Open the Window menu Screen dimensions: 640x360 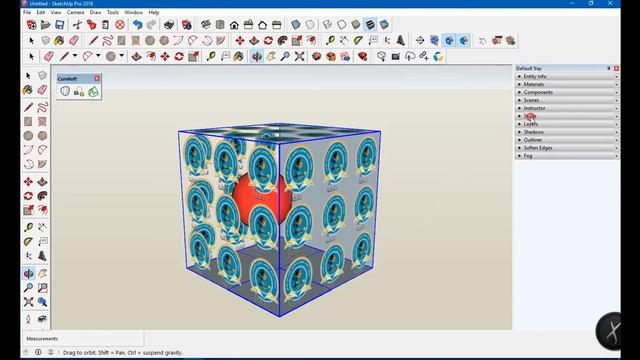133,12
